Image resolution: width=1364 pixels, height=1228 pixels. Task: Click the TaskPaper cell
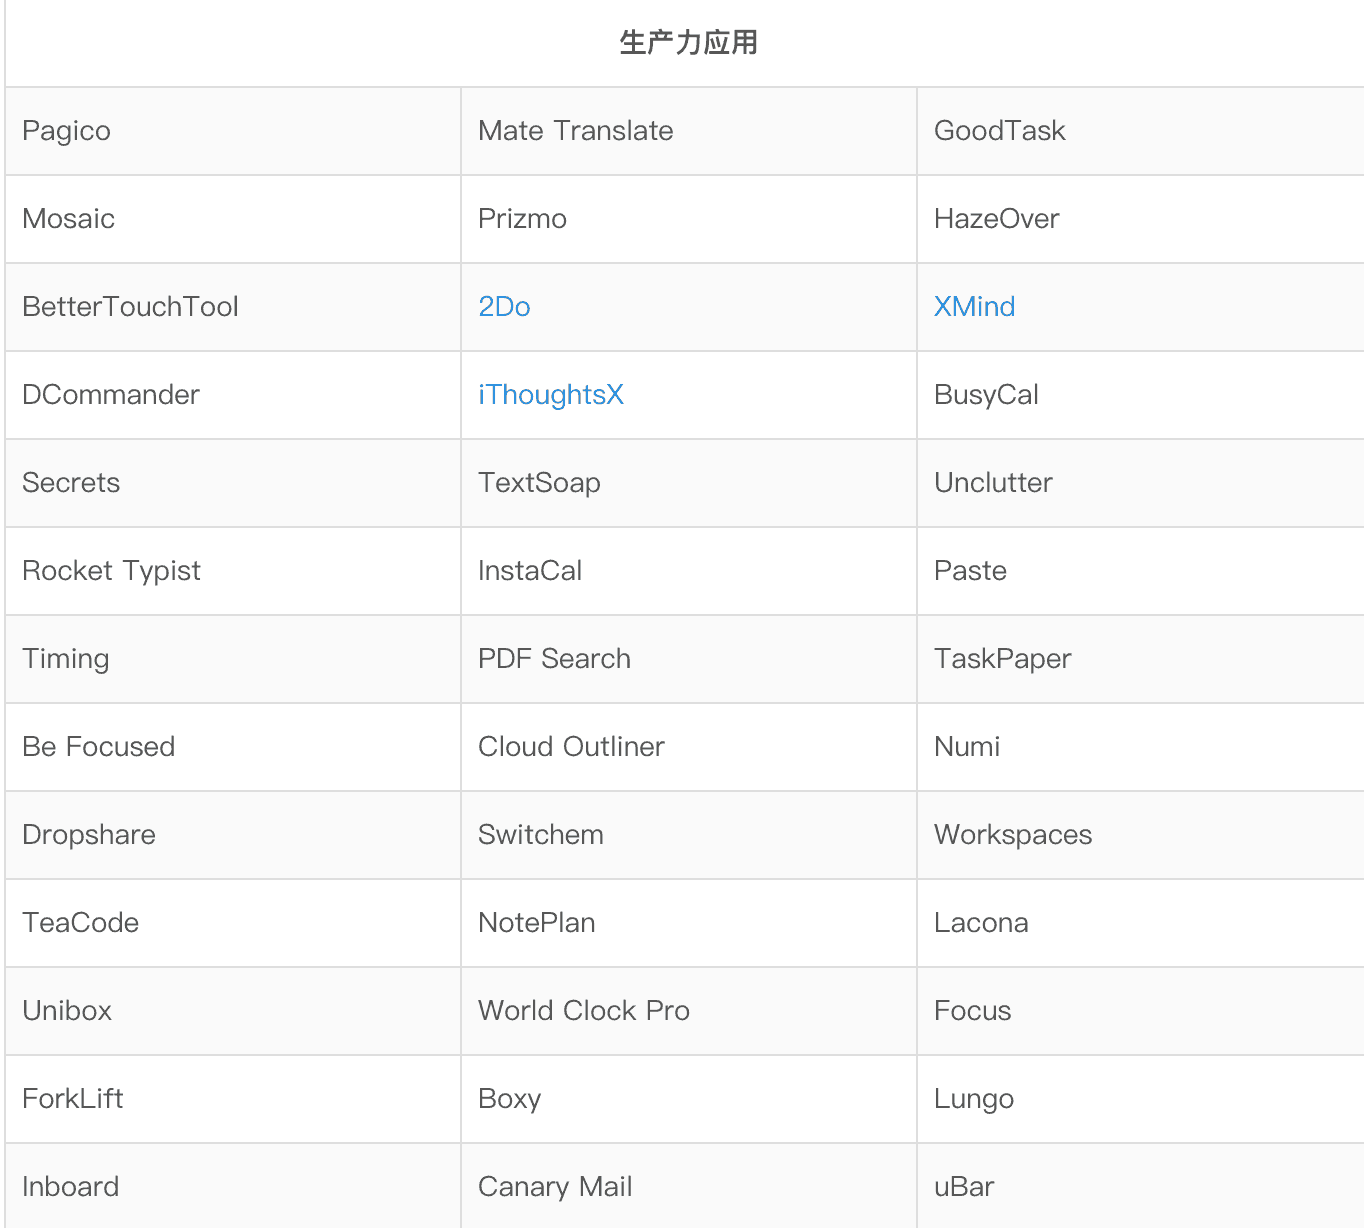(x=1002, y=659)
